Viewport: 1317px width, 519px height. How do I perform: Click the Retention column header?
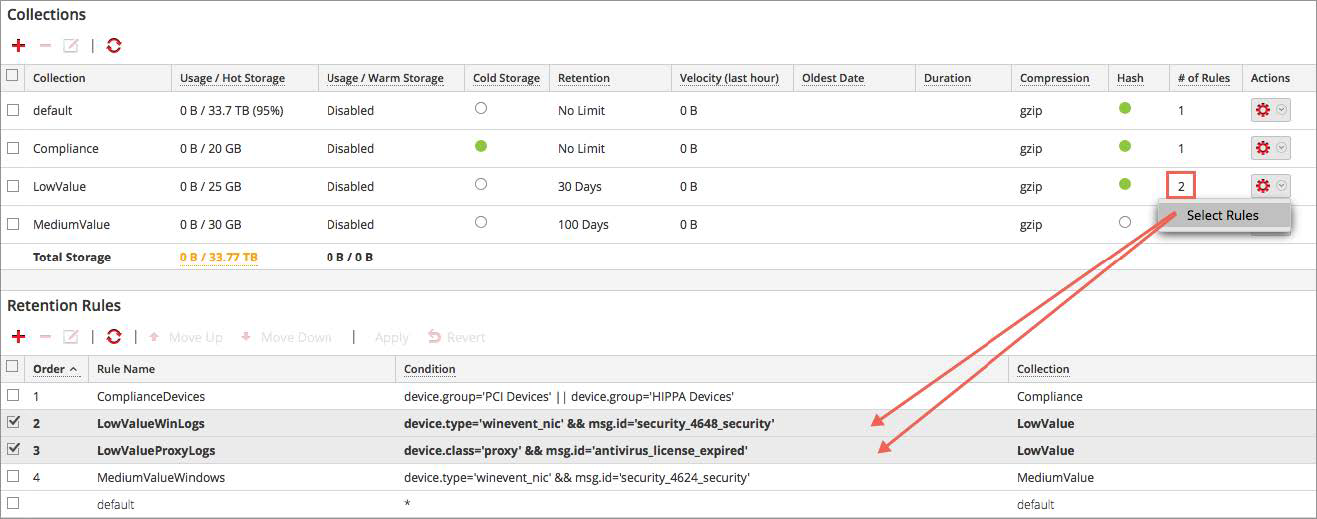583,78
